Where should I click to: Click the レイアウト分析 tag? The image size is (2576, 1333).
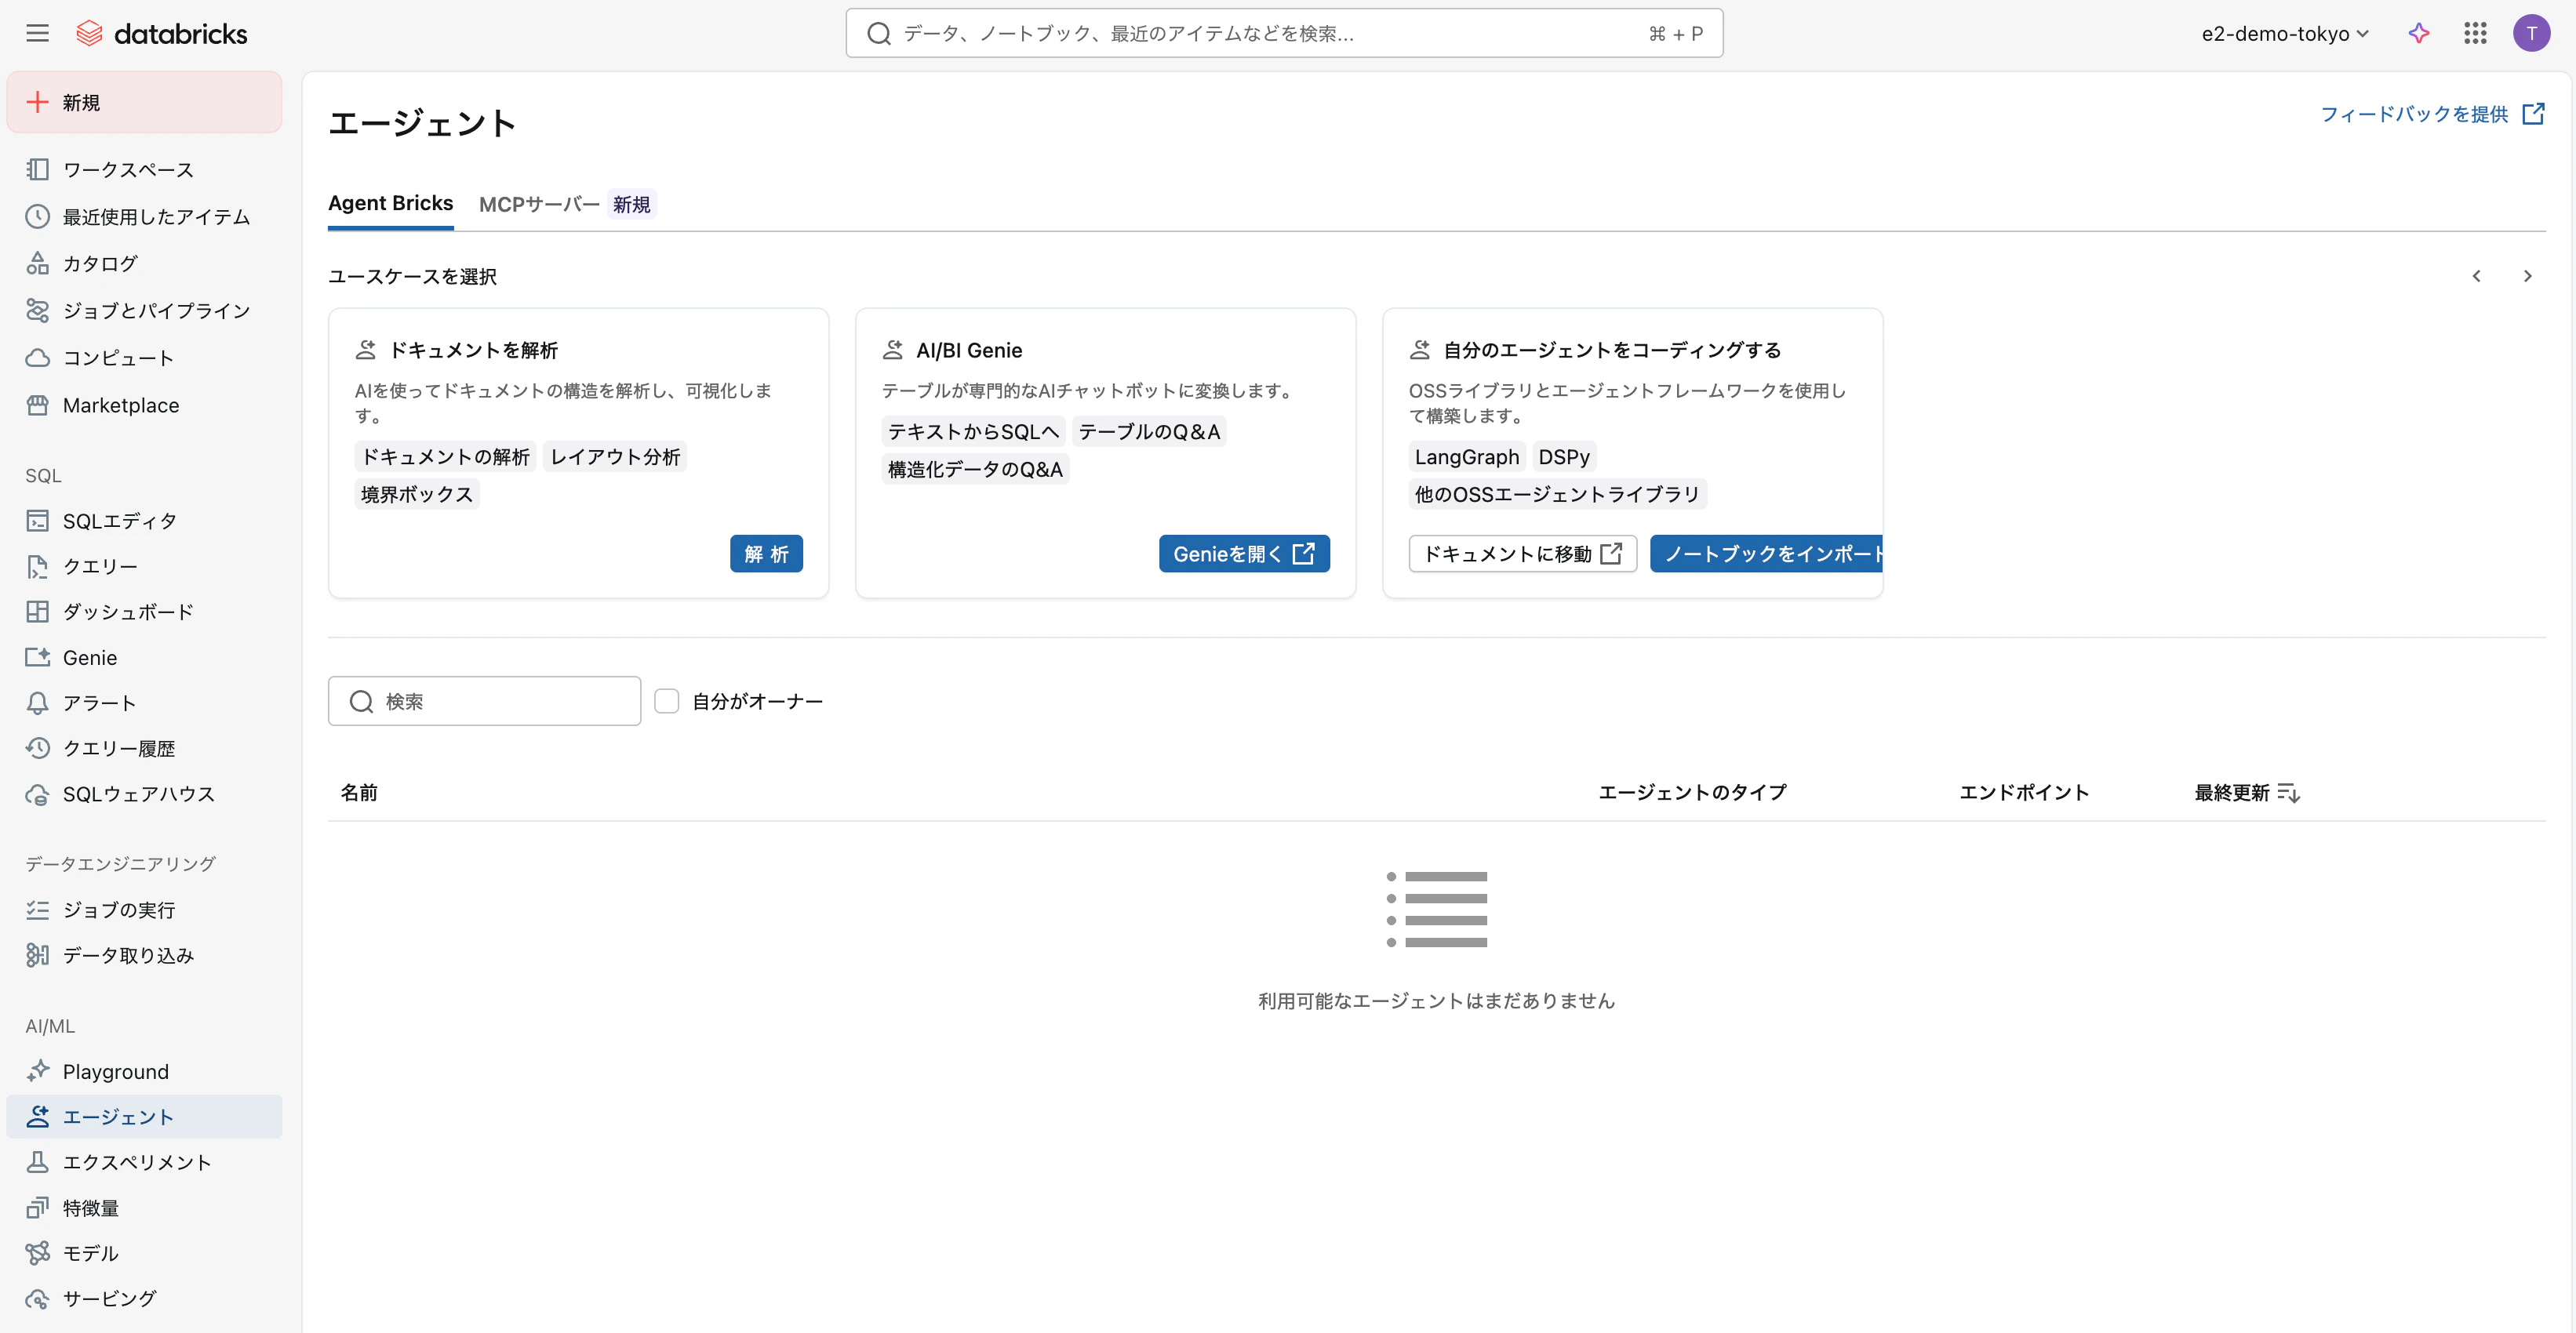coord(615,457)
